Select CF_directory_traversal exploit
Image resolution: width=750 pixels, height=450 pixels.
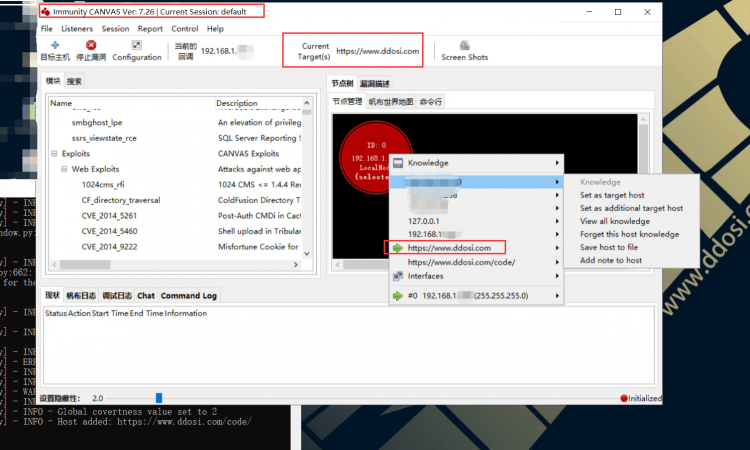121,200
